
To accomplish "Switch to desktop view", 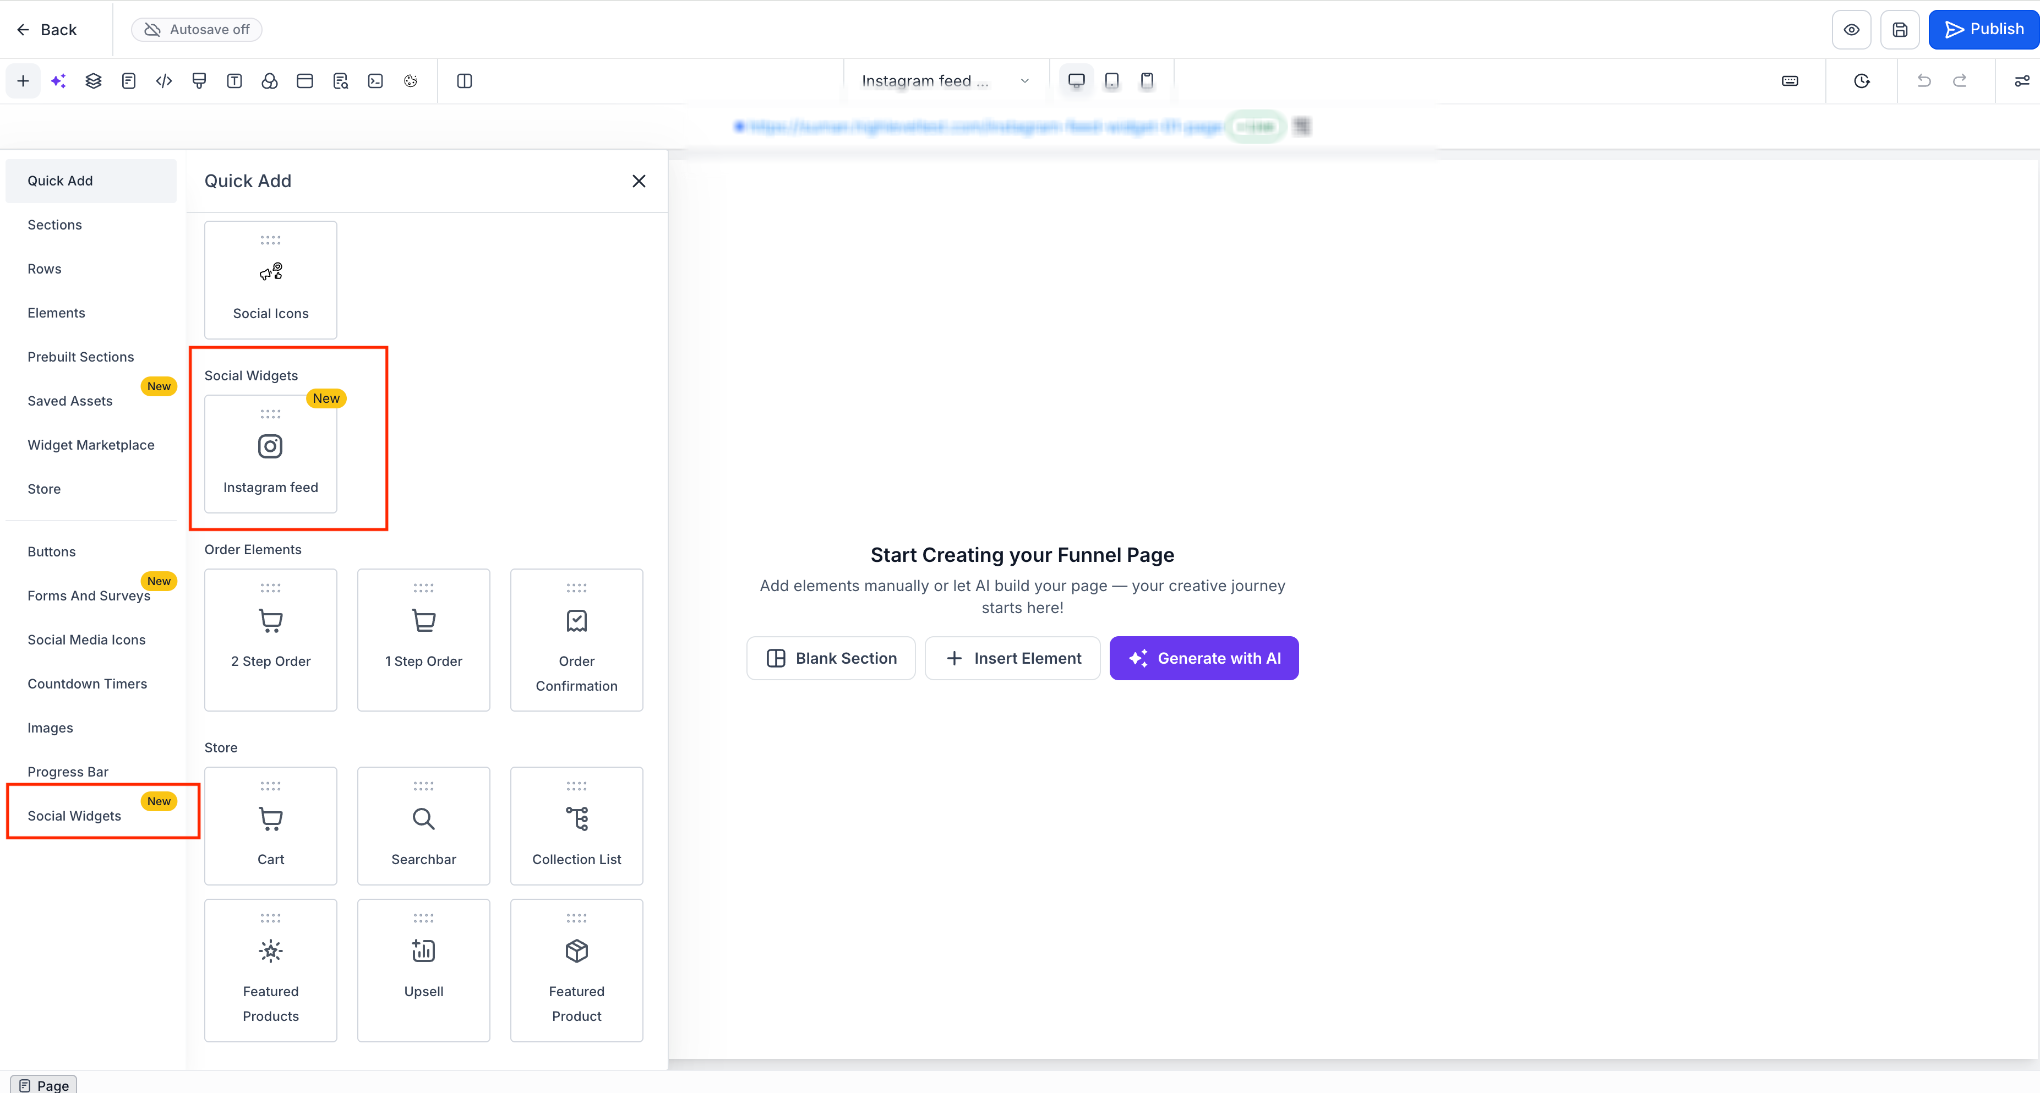I will (x=1077, y=81).
